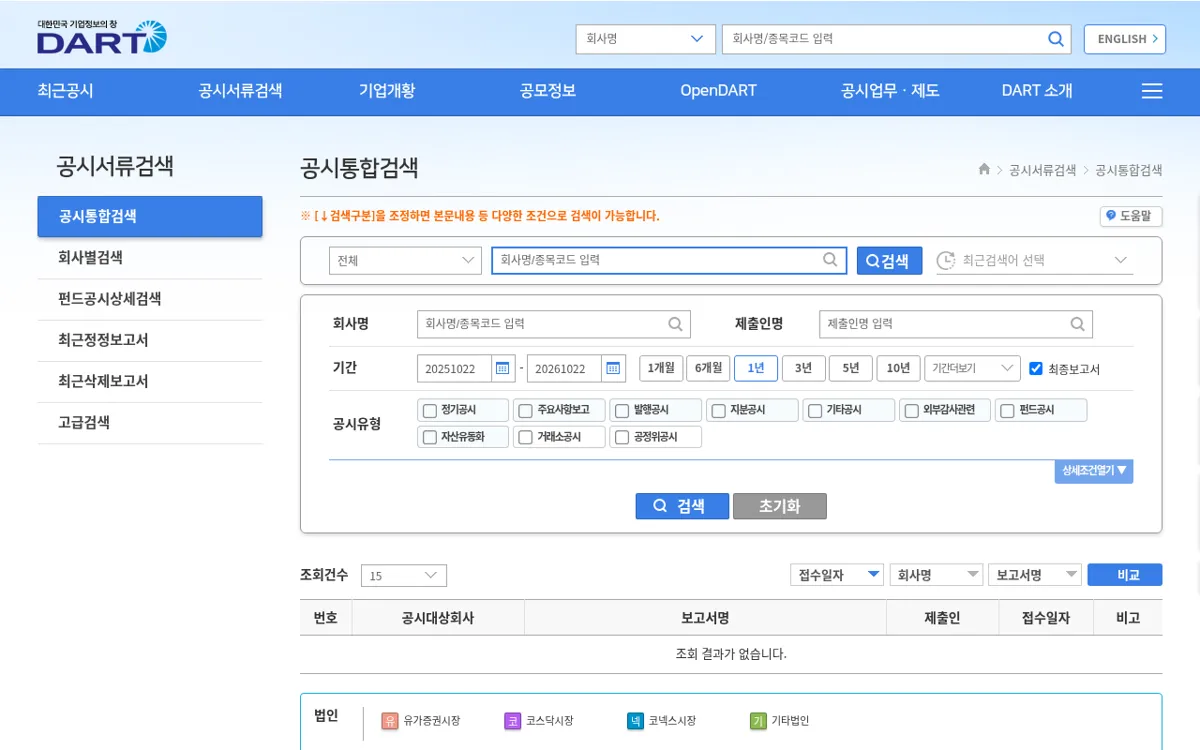Check the 기타공시 checkbox
Screen dimensions: 1200x750
815,411
